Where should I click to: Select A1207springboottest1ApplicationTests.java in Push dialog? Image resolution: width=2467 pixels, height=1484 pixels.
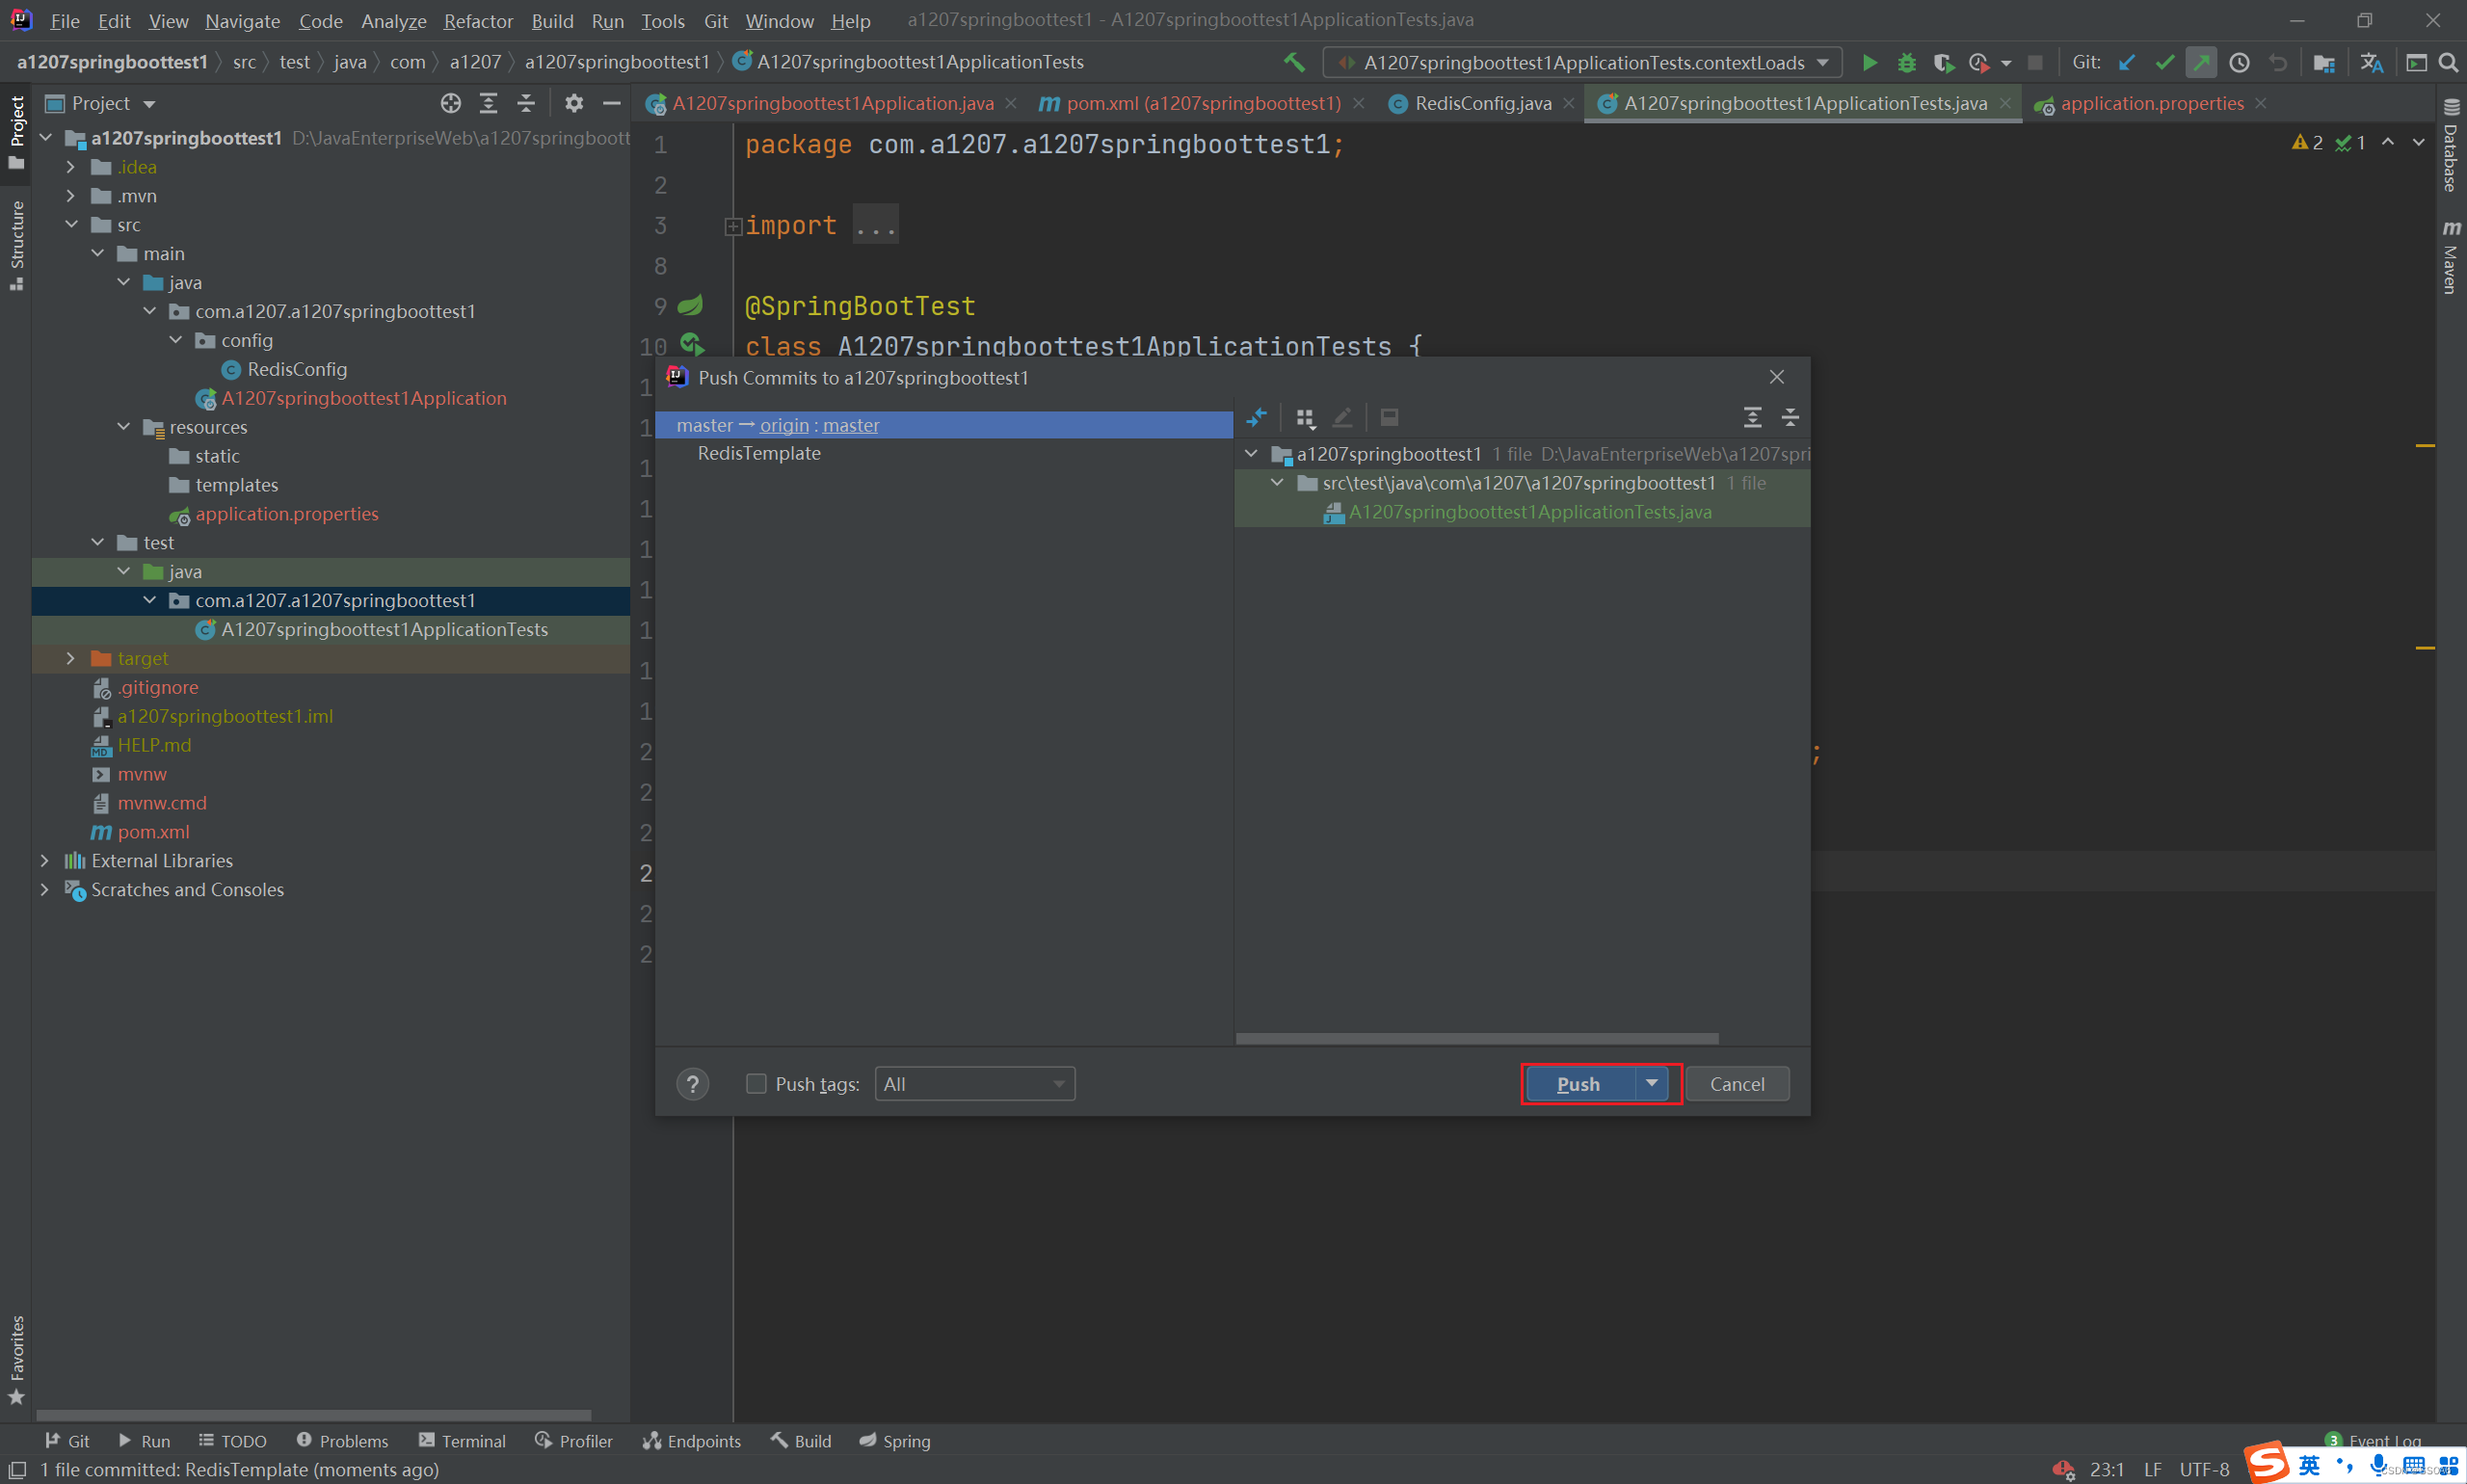(x=1530, y=512)
